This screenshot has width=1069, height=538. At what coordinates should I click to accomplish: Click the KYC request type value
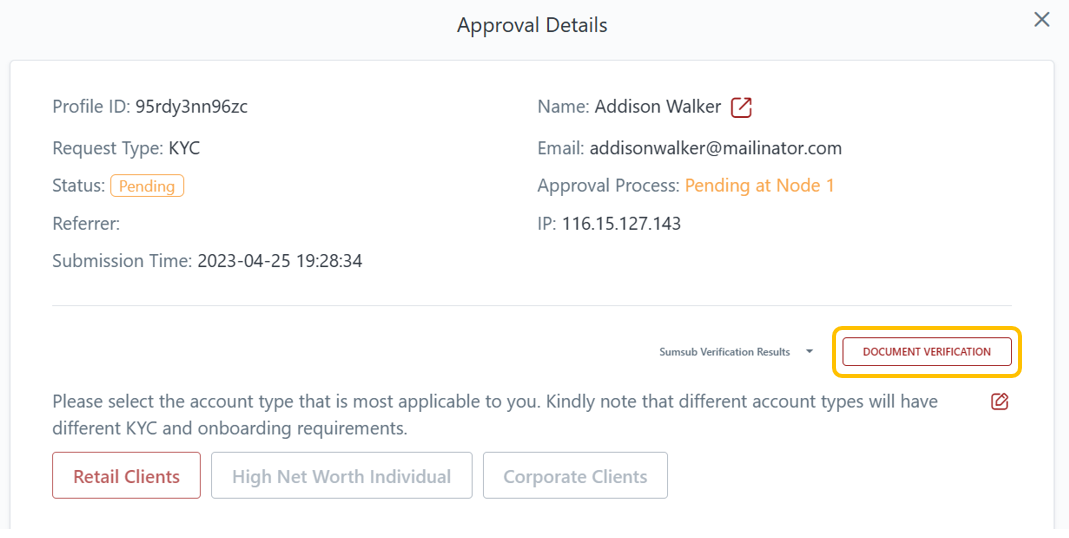click(184, 148)
